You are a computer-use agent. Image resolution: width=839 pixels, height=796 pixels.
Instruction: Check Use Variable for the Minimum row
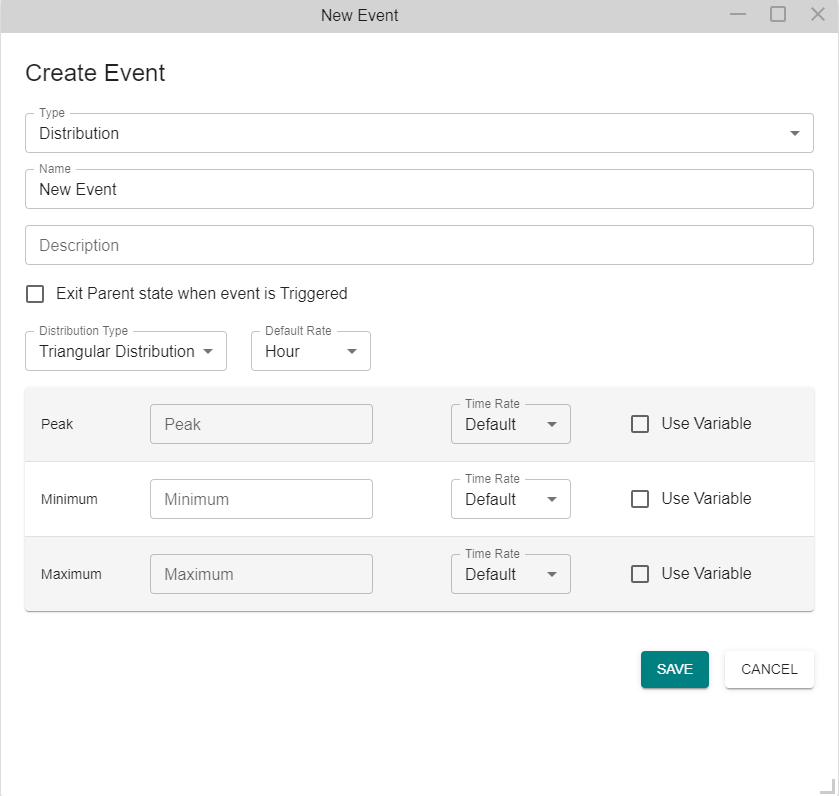tap(639, 499)
